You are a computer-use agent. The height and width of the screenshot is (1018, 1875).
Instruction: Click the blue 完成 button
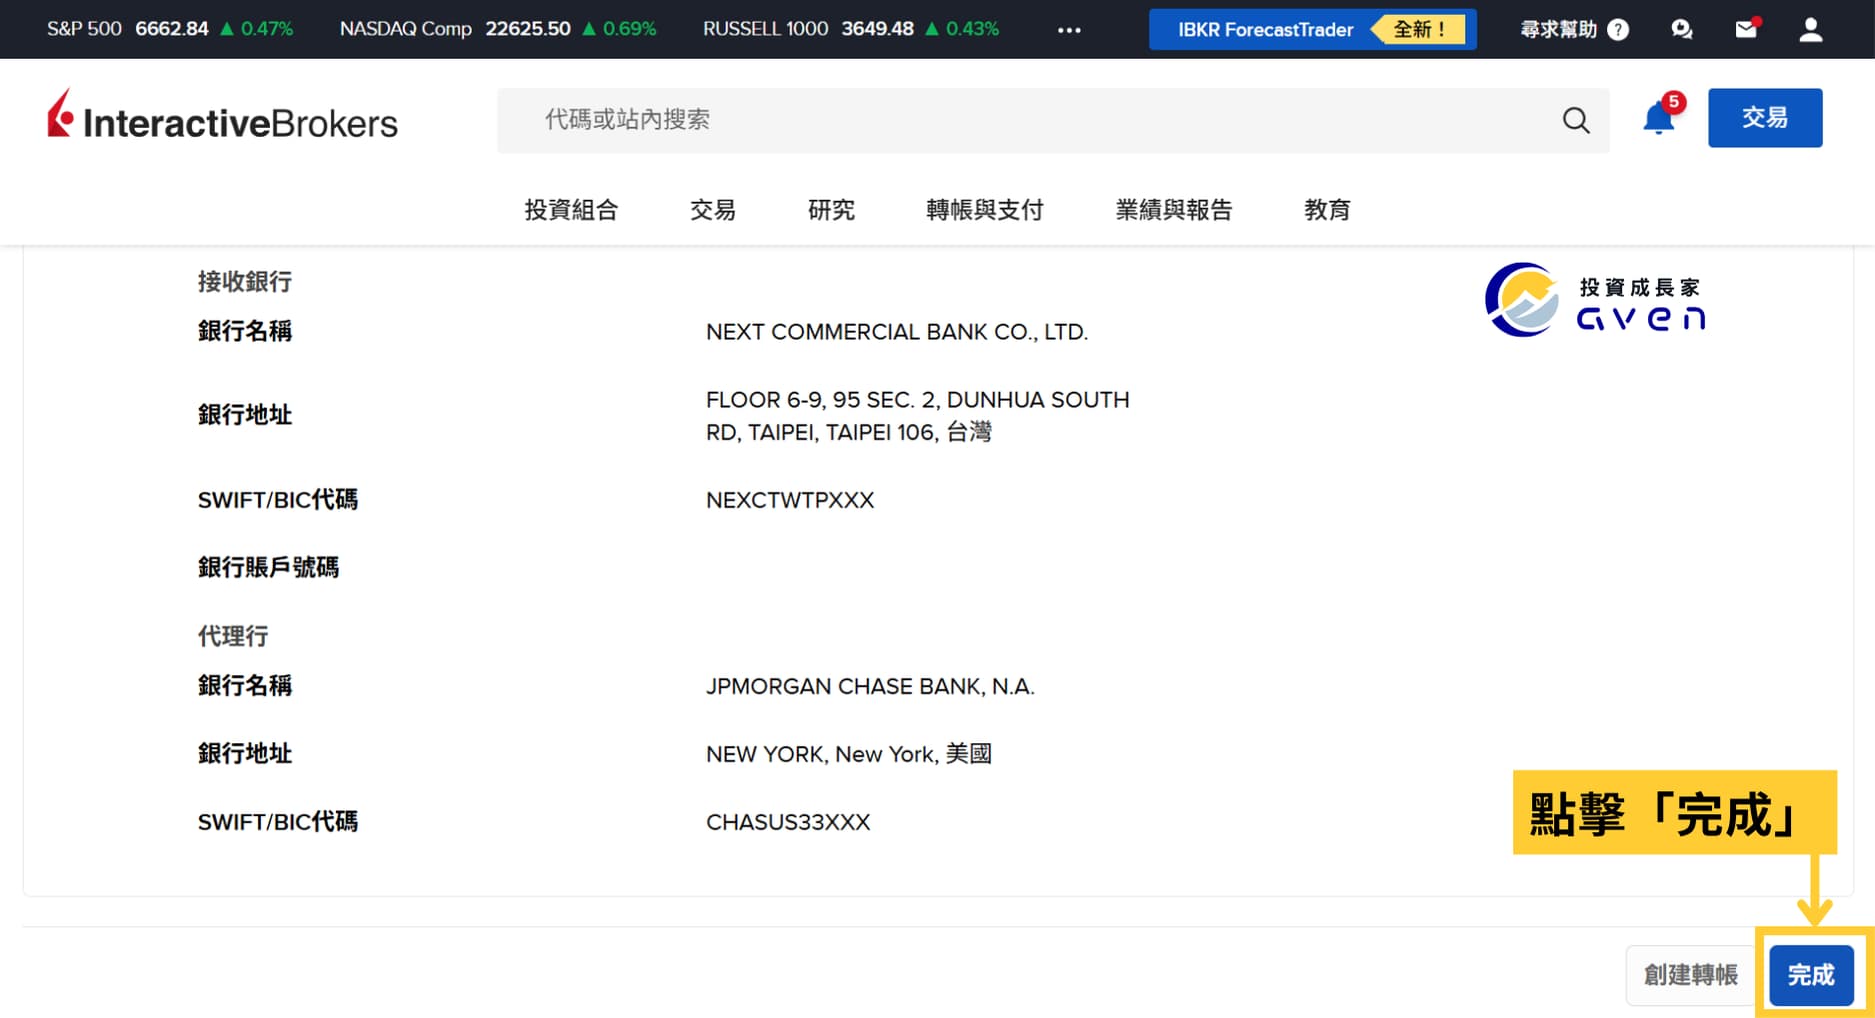(x=1811, y=975)
